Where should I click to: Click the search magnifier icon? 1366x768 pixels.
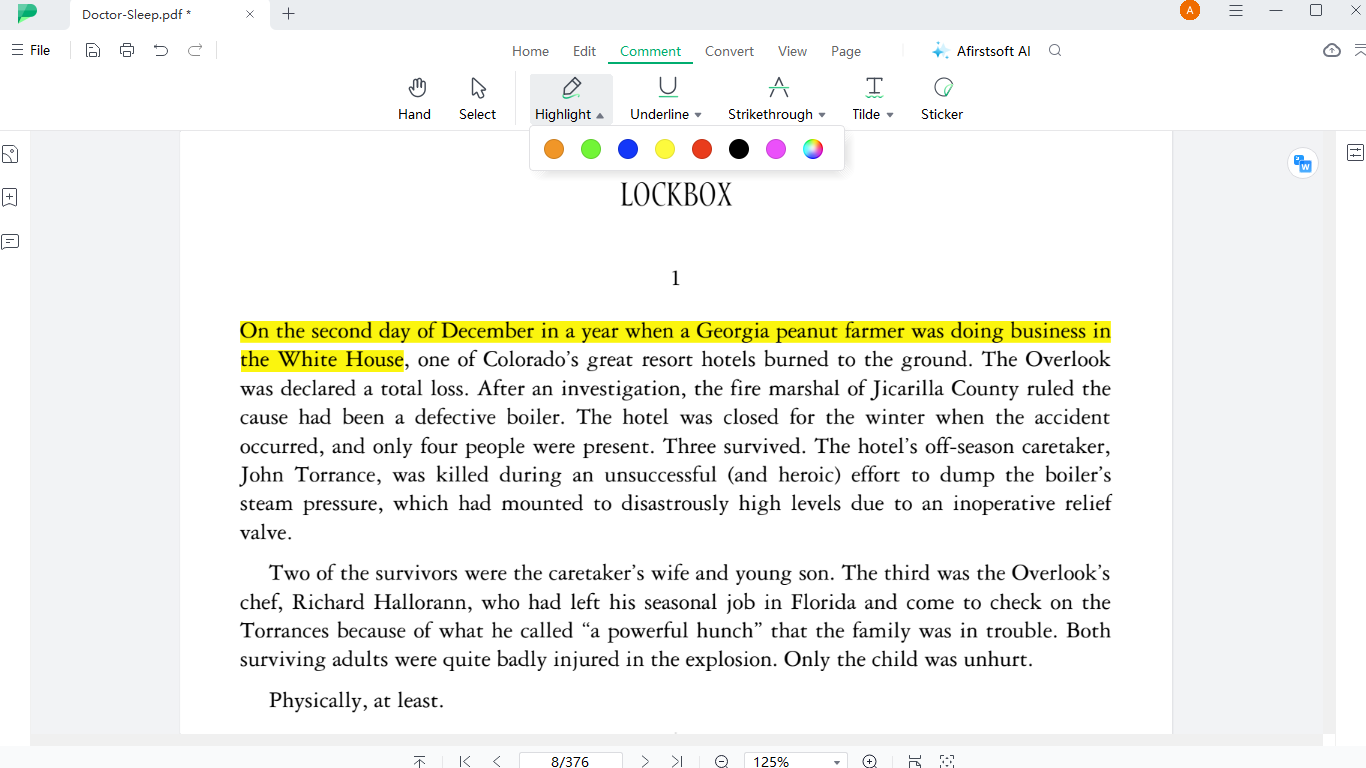click(1055, 51)
